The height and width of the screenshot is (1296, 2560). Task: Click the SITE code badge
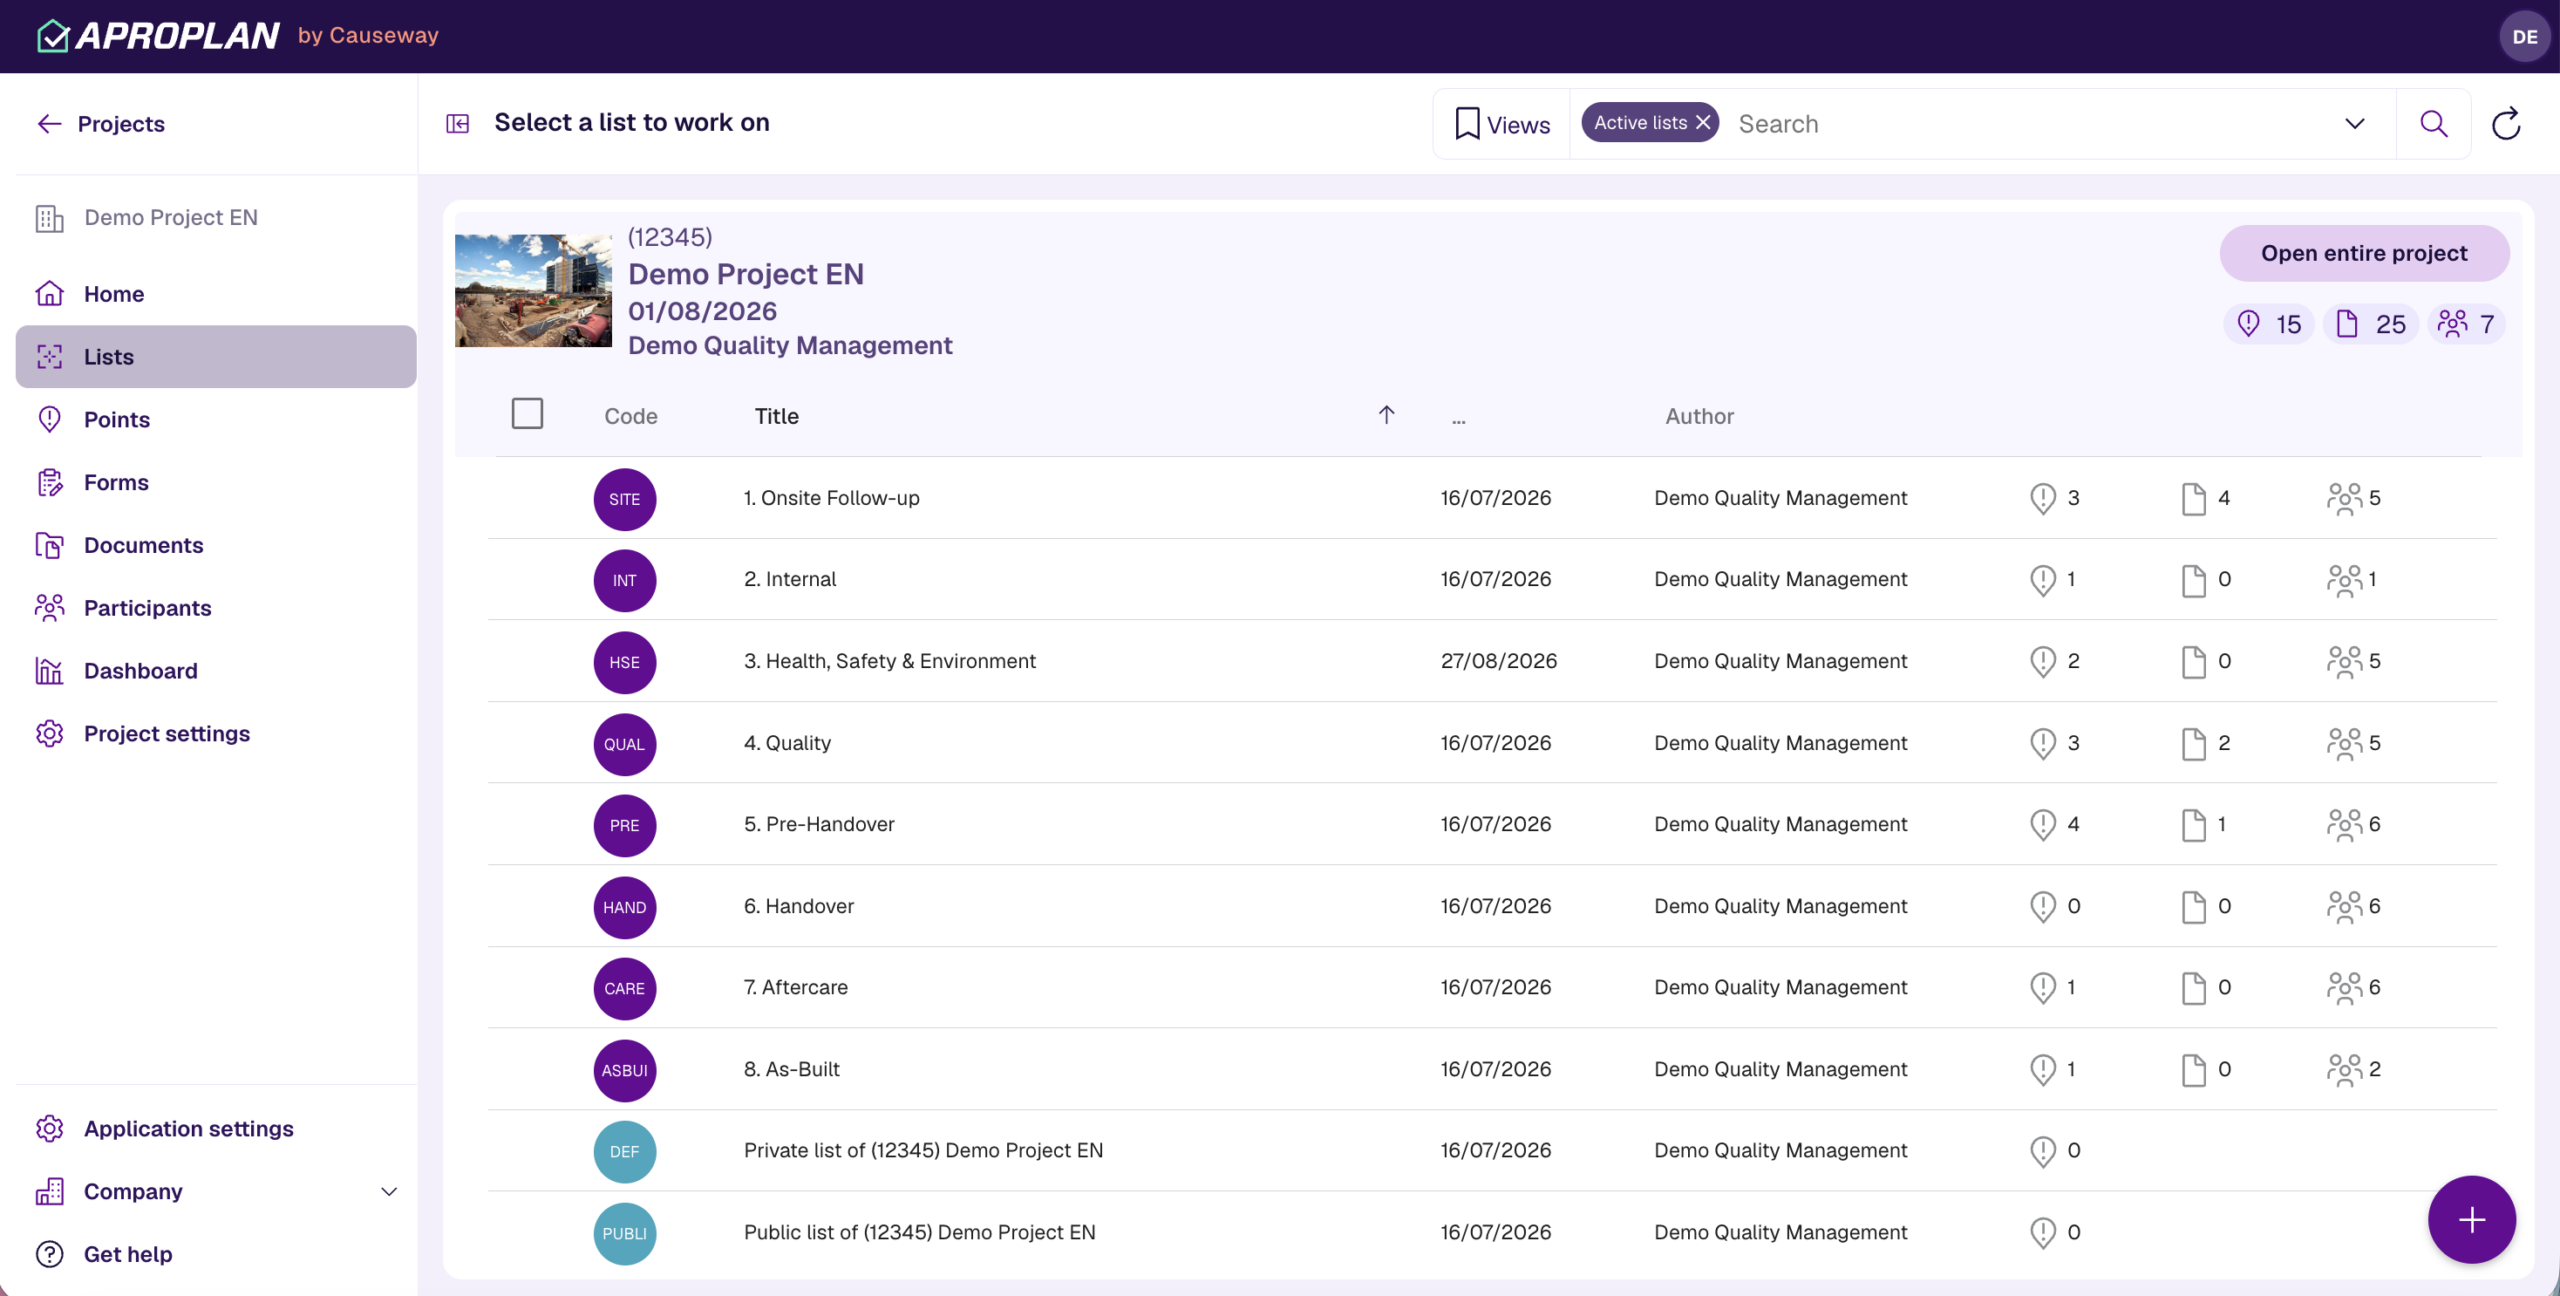(x=625, y=500)
